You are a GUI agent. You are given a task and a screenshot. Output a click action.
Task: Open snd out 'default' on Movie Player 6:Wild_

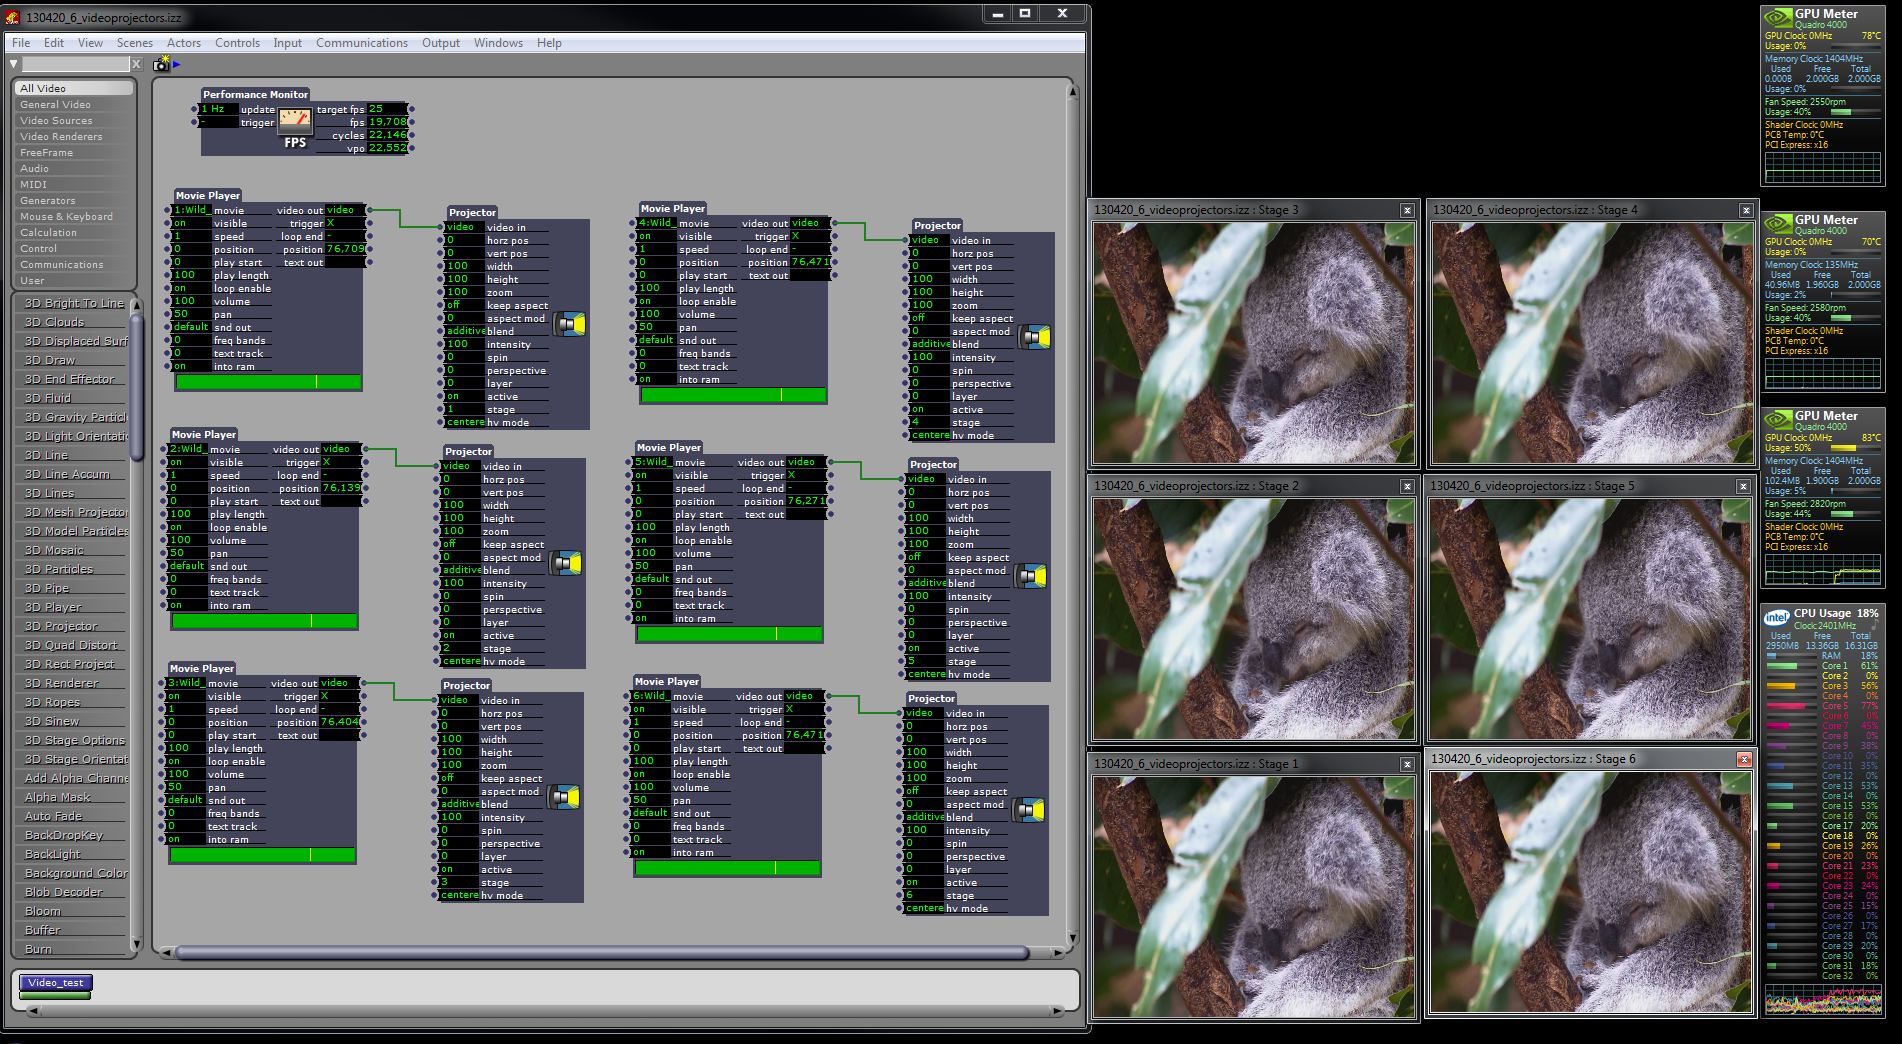pyautogui.click(x=650, y=813)
